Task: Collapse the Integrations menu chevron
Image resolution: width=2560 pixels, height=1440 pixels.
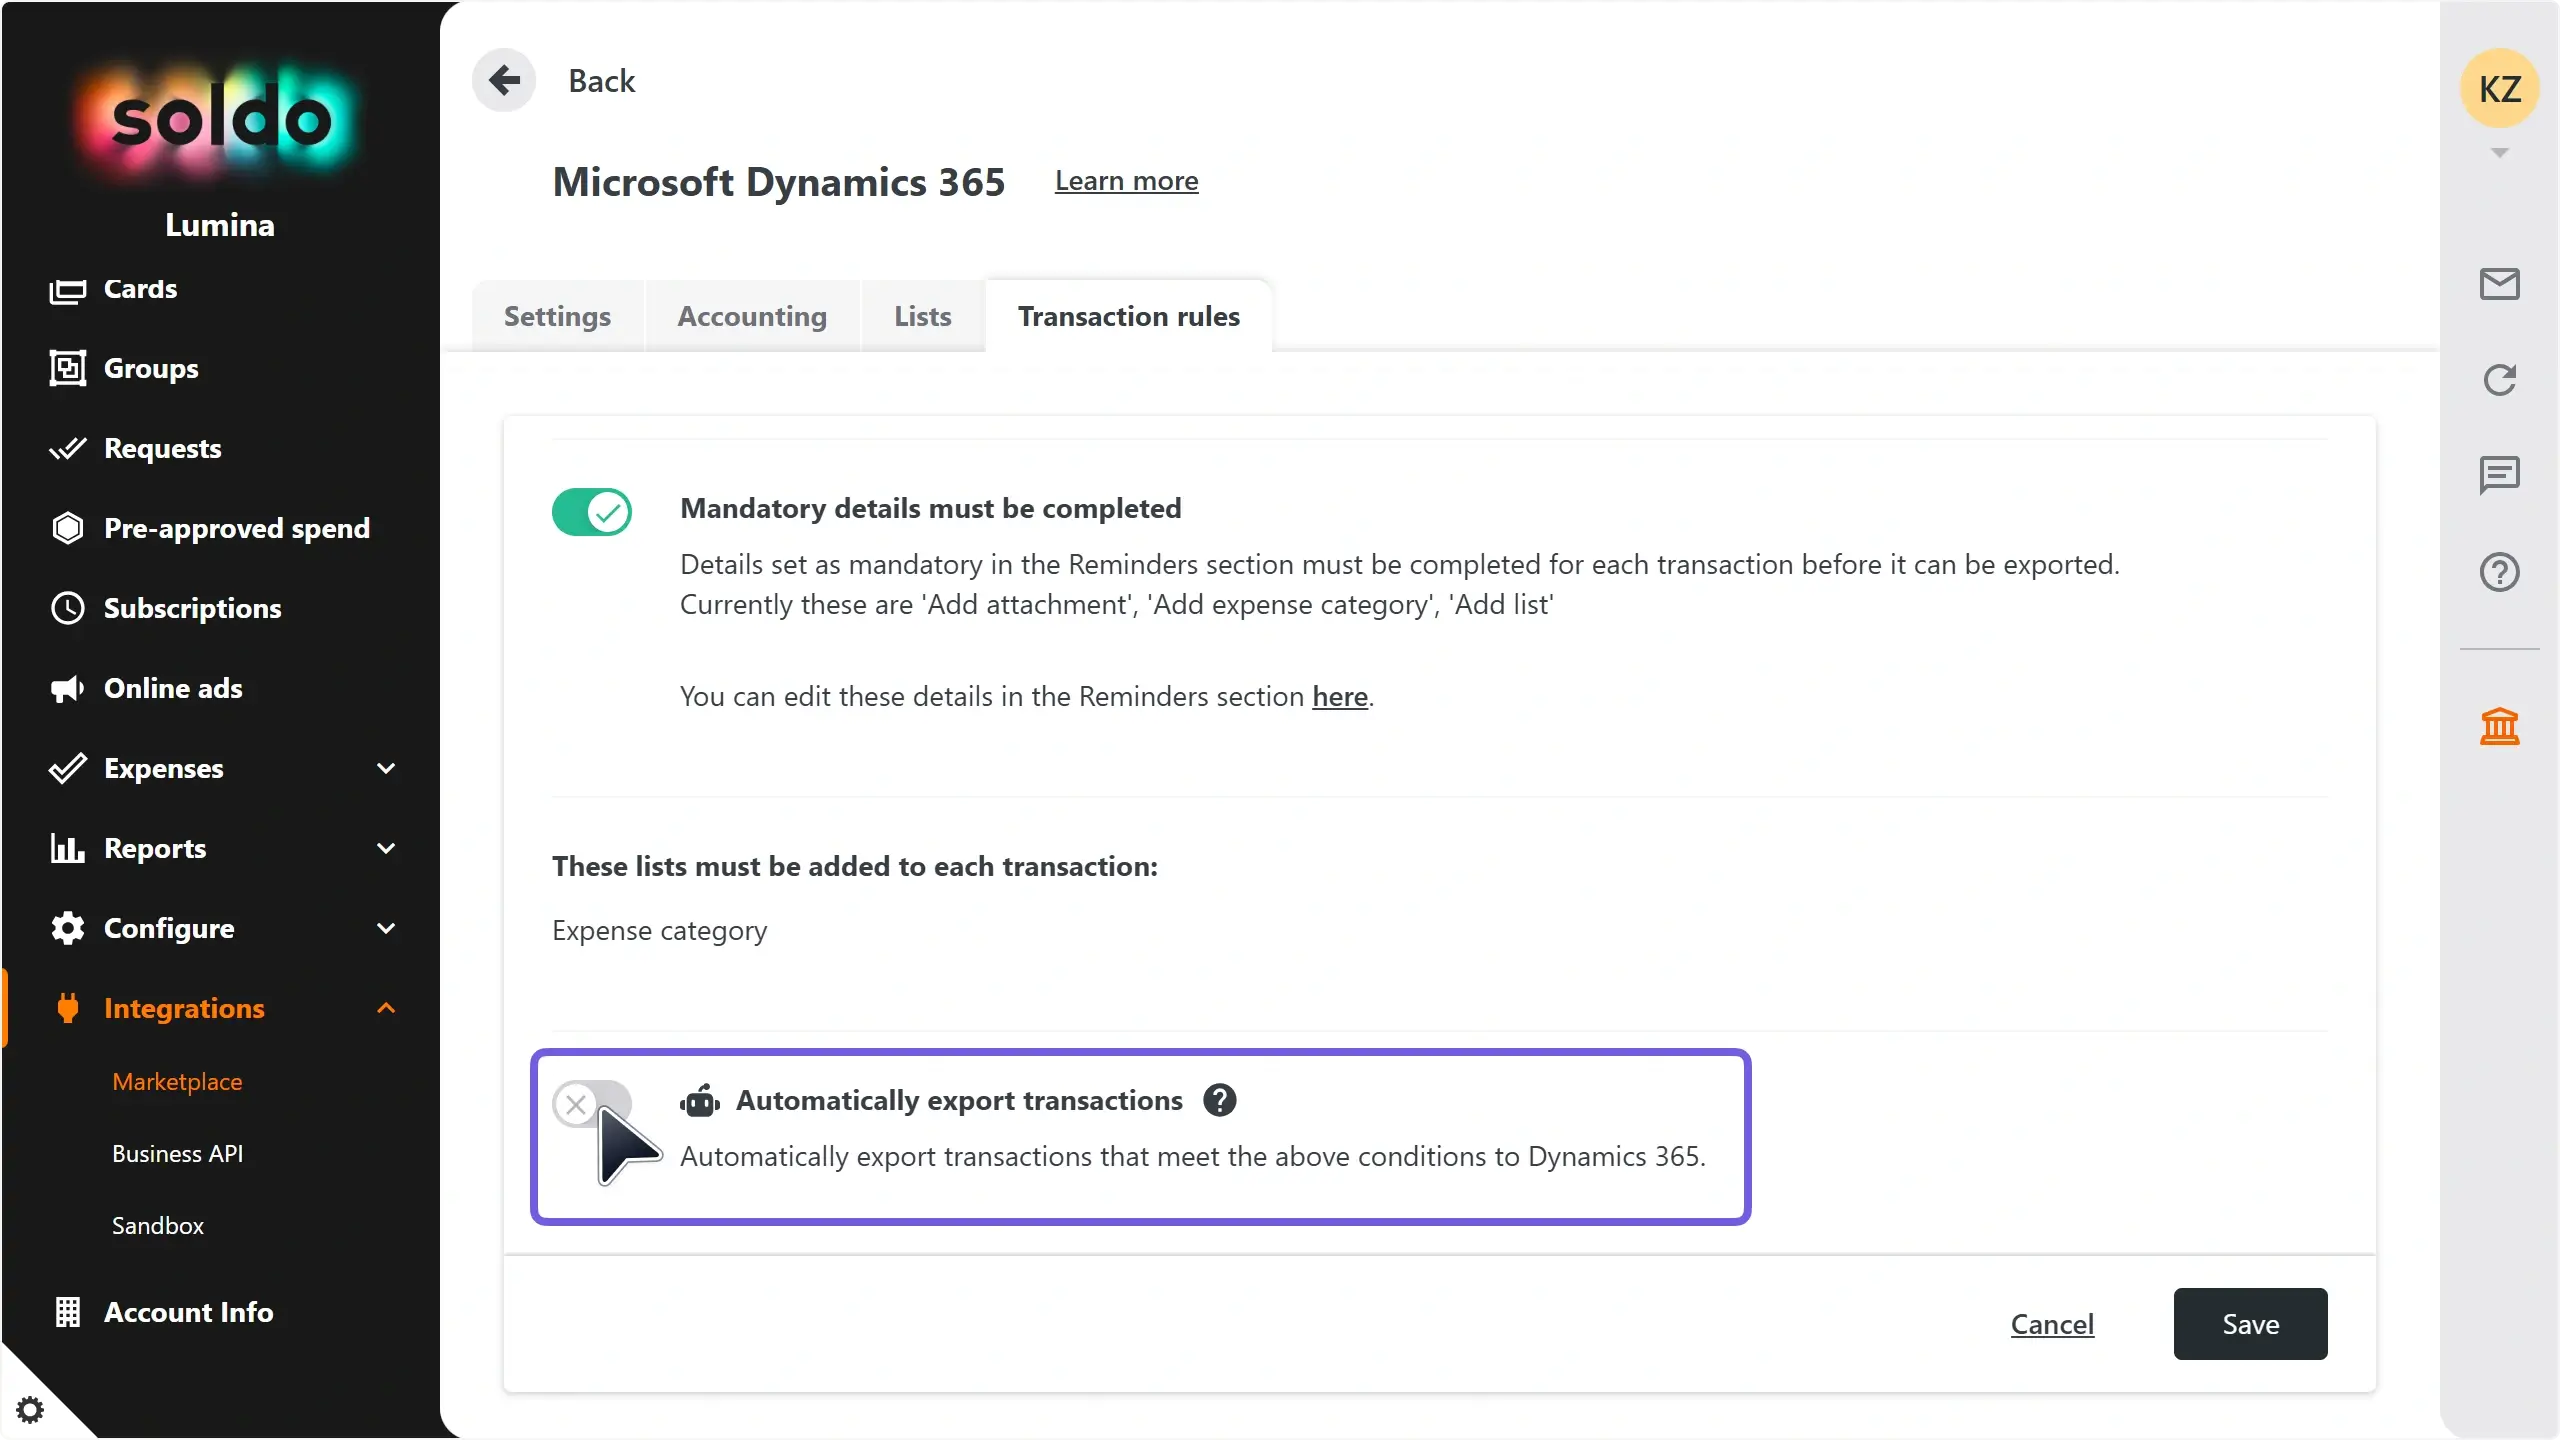Action: (x=386, y=1008)
